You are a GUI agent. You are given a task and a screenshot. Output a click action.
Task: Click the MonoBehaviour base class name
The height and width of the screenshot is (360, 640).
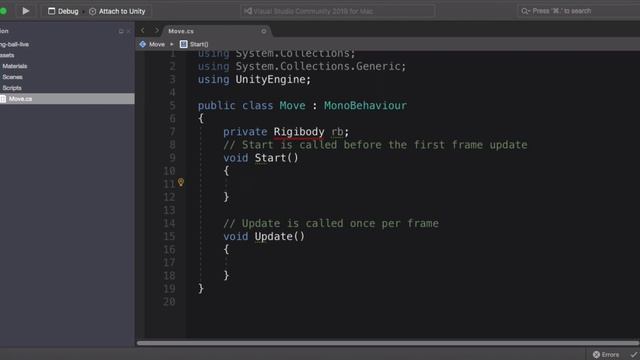coord(365,106)
